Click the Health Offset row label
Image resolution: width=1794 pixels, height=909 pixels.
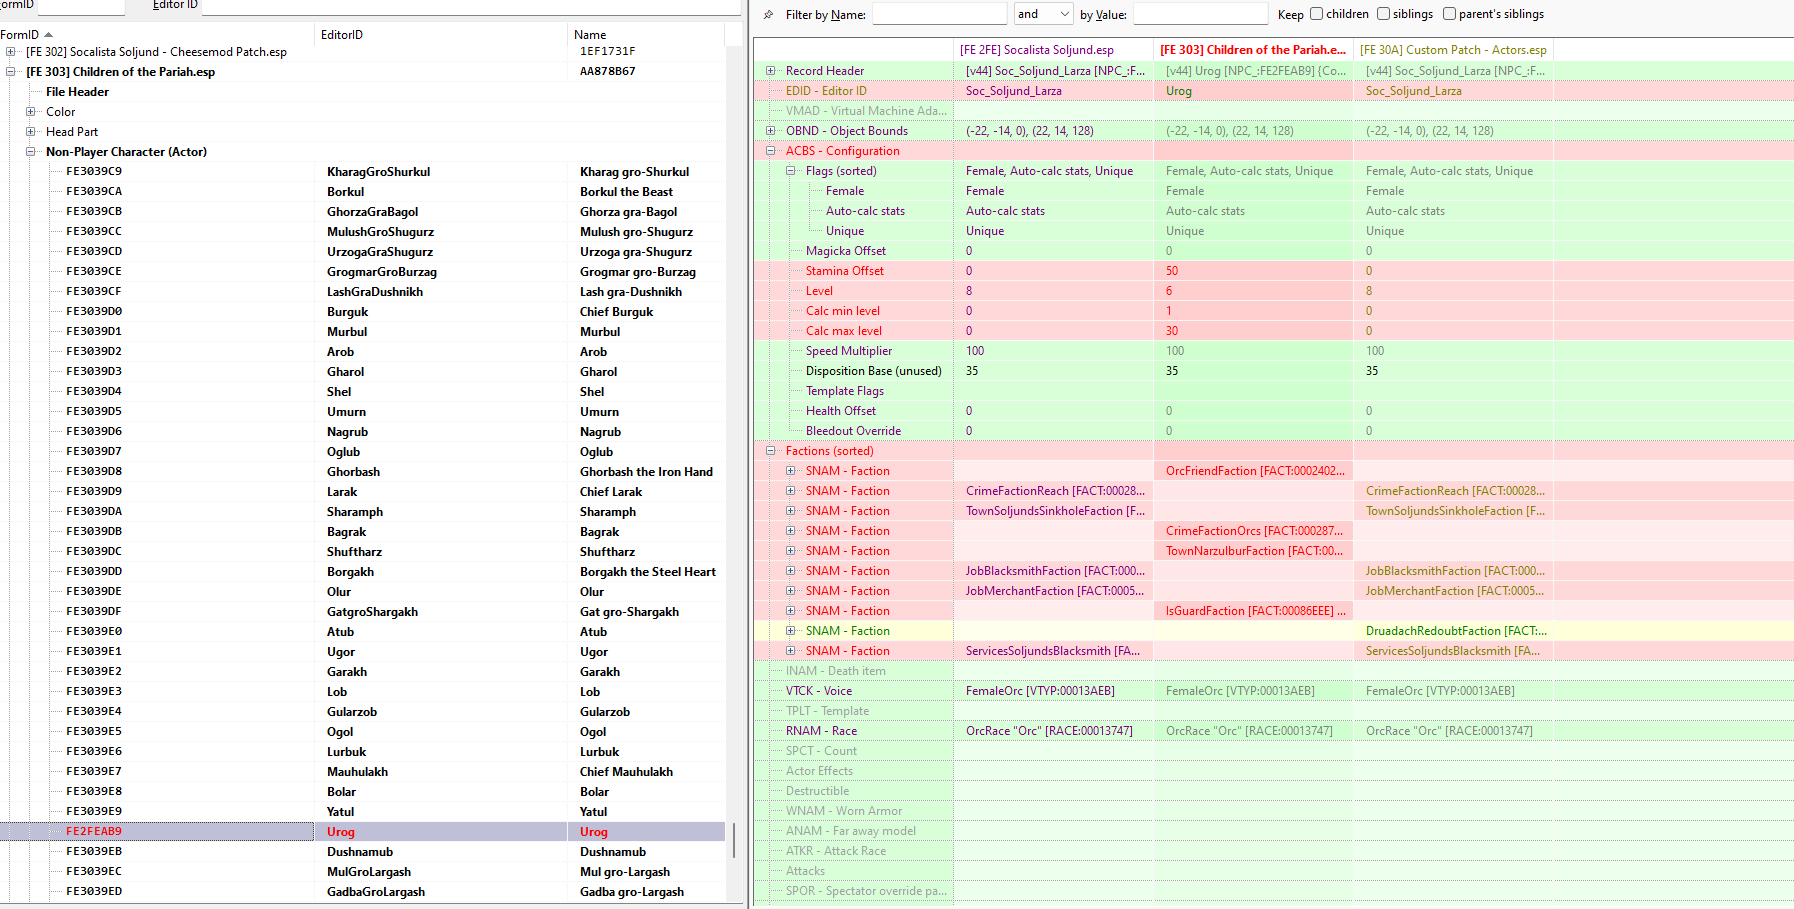(x=841, y=411)
